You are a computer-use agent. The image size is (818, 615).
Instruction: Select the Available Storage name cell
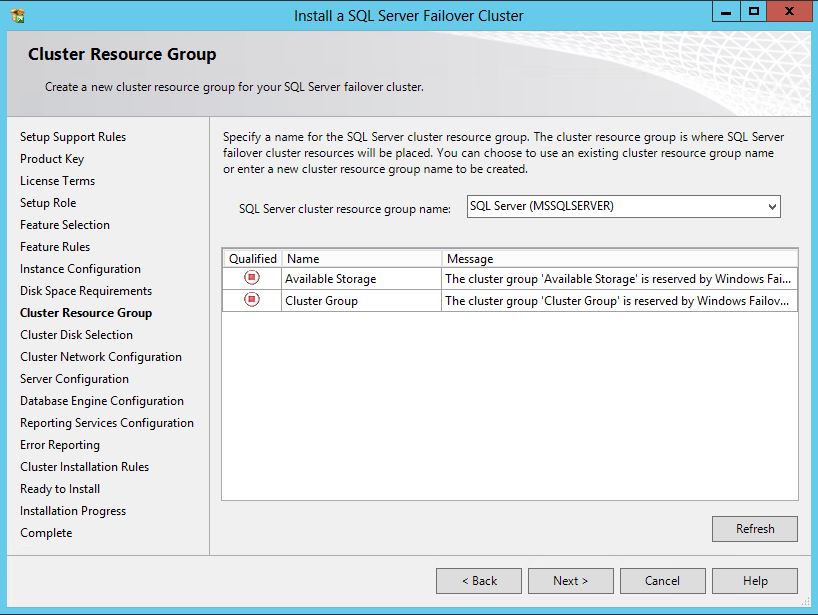click(361, 279)
